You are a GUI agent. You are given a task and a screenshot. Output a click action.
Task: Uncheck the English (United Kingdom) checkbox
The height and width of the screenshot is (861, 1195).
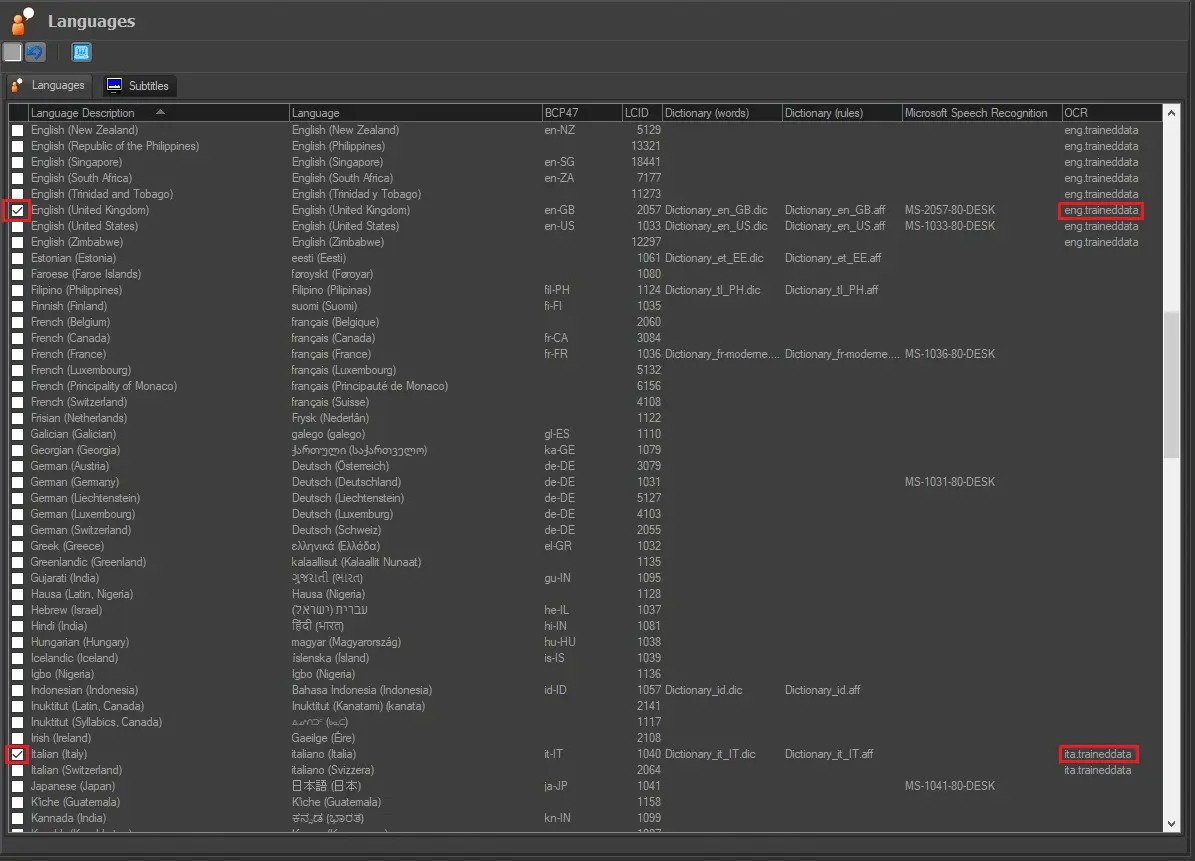(x=18, y=211)
